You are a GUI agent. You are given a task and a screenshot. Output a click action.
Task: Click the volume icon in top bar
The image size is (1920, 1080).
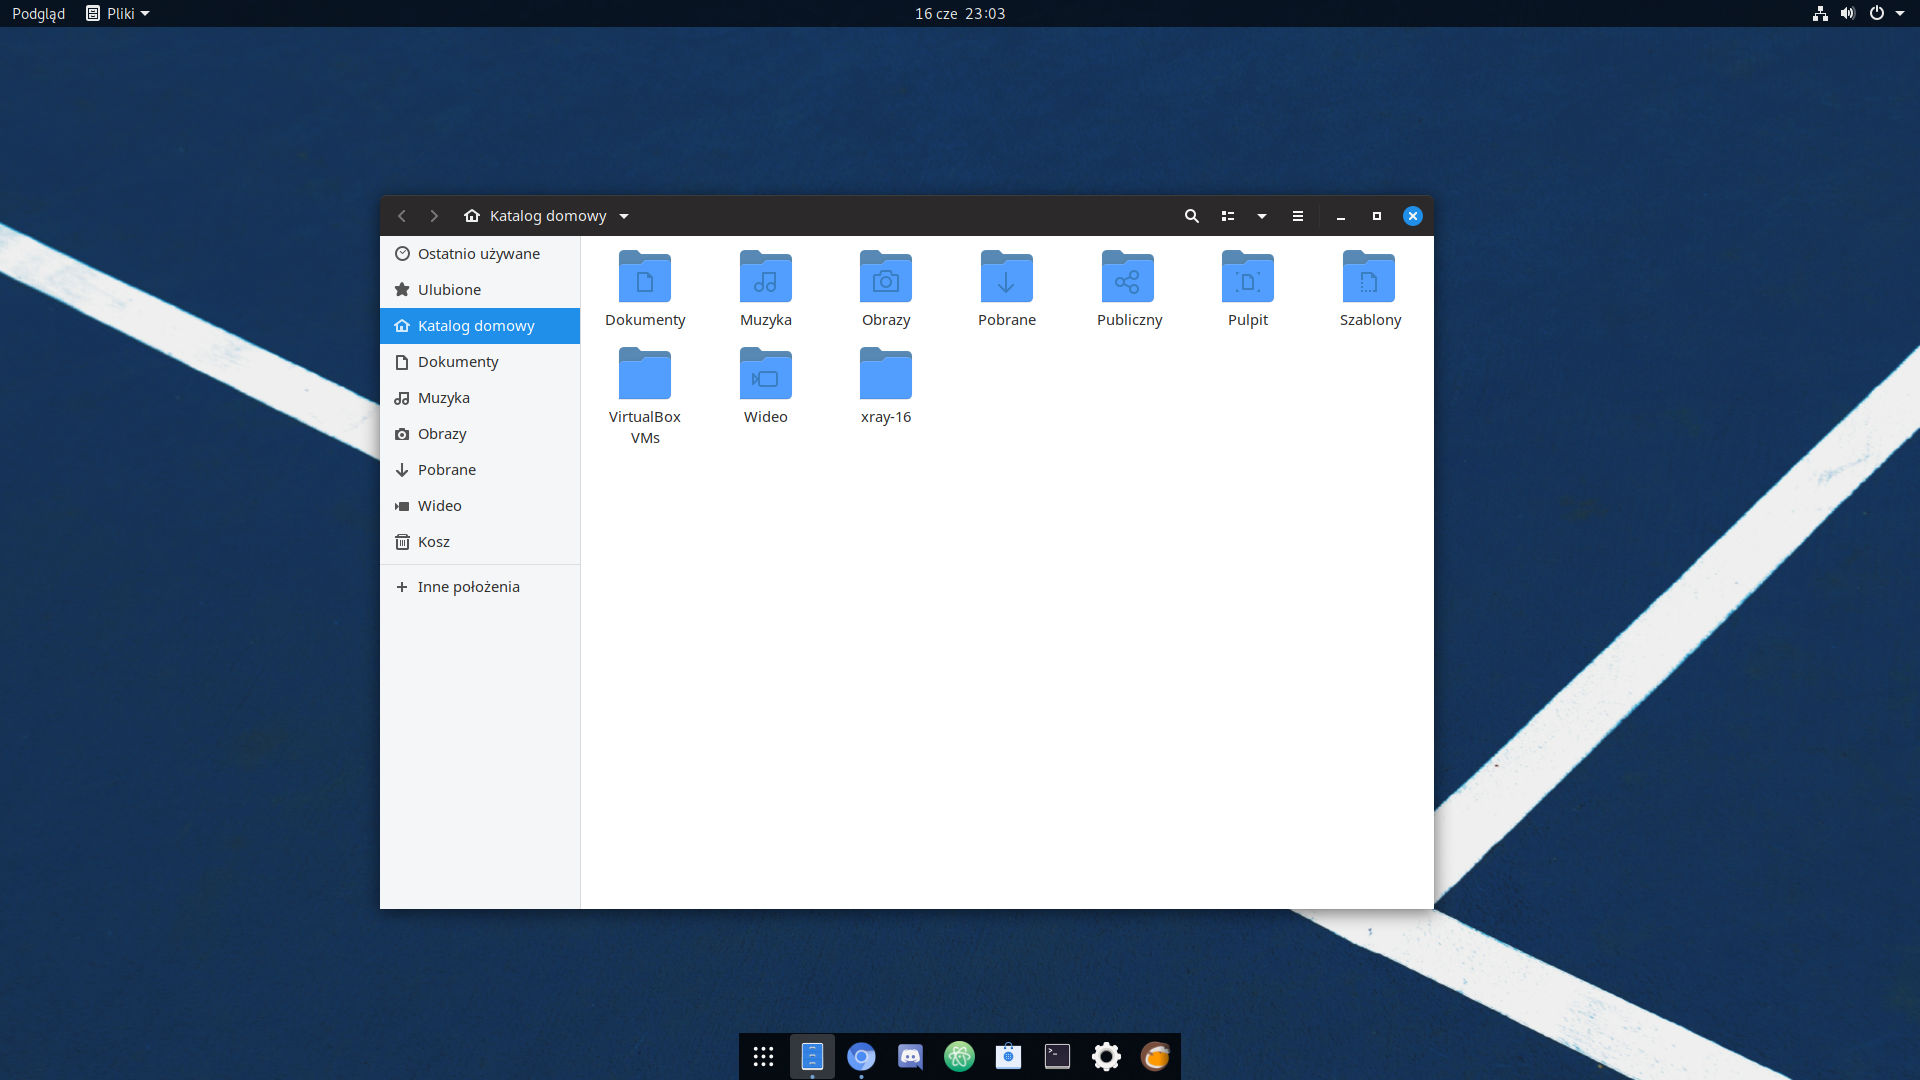[x=1848, y=13]
